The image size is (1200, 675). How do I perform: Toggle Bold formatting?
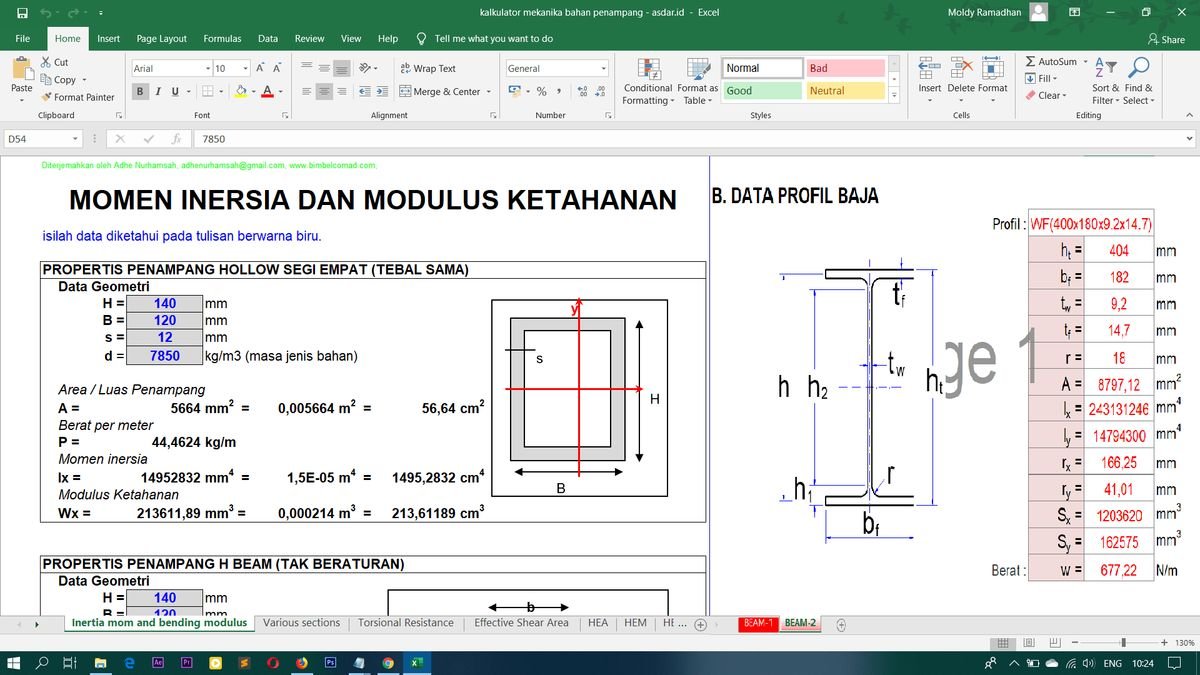point(141,91)
